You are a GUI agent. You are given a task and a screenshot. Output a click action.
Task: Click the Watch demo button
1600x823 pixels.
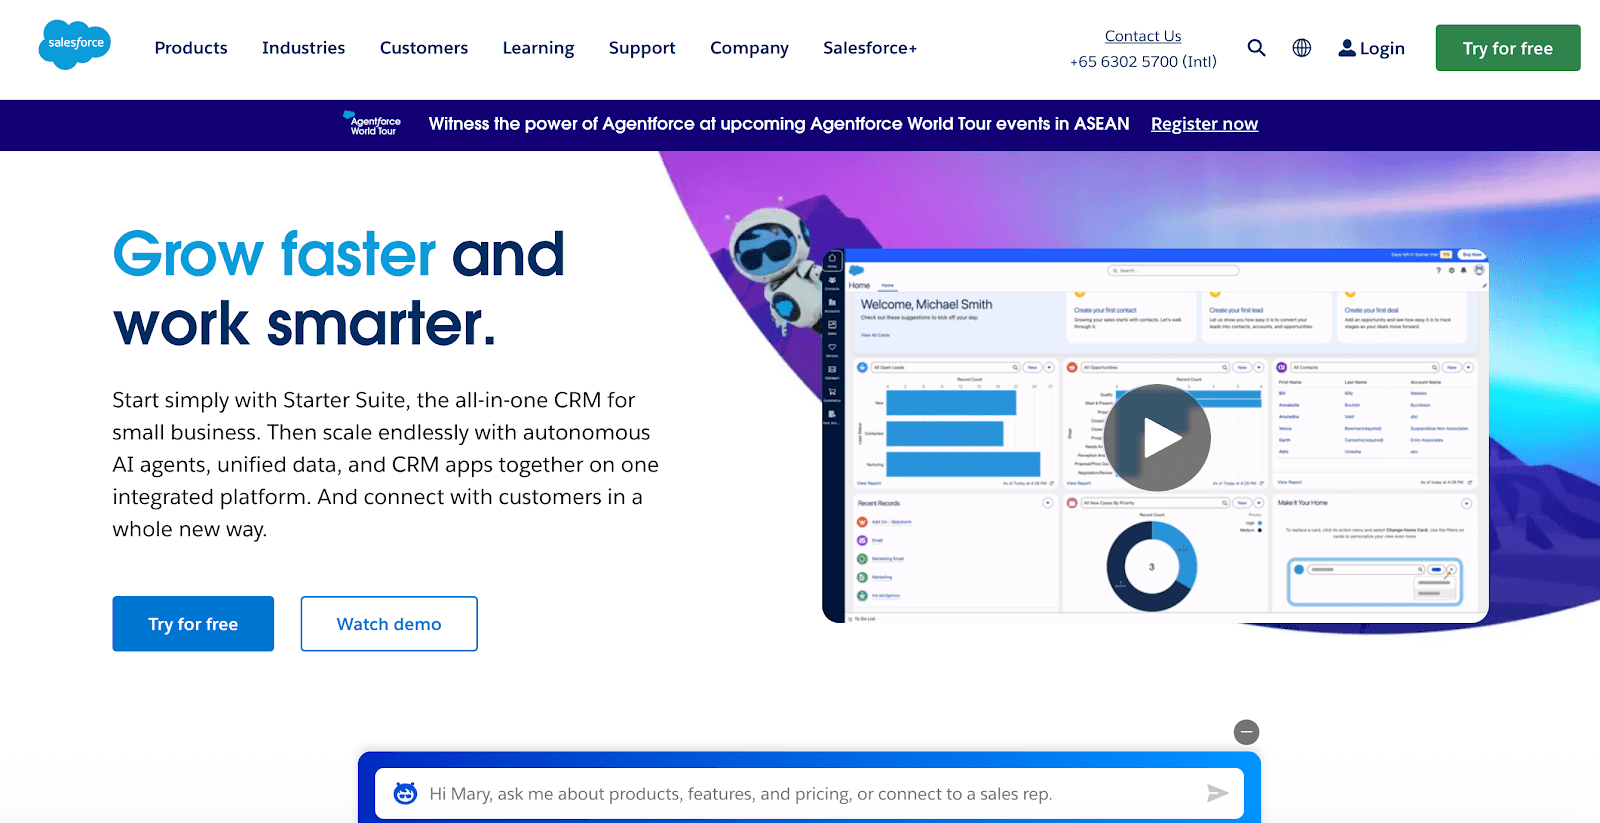(x=389, y=624)
